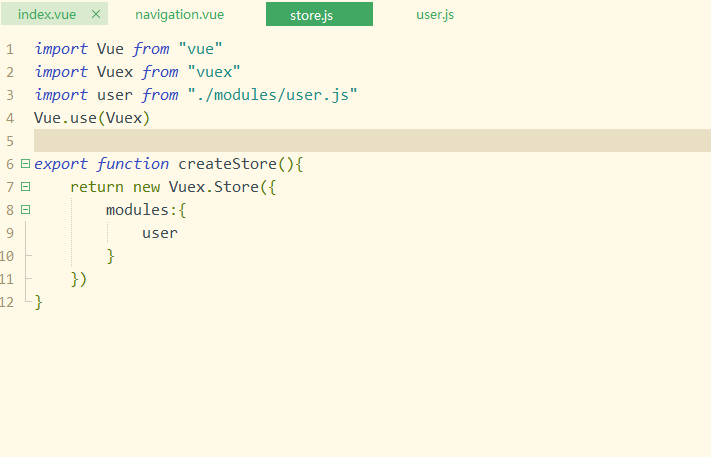Switch to the user.js tab
The image size is (711, 457).
435,15
